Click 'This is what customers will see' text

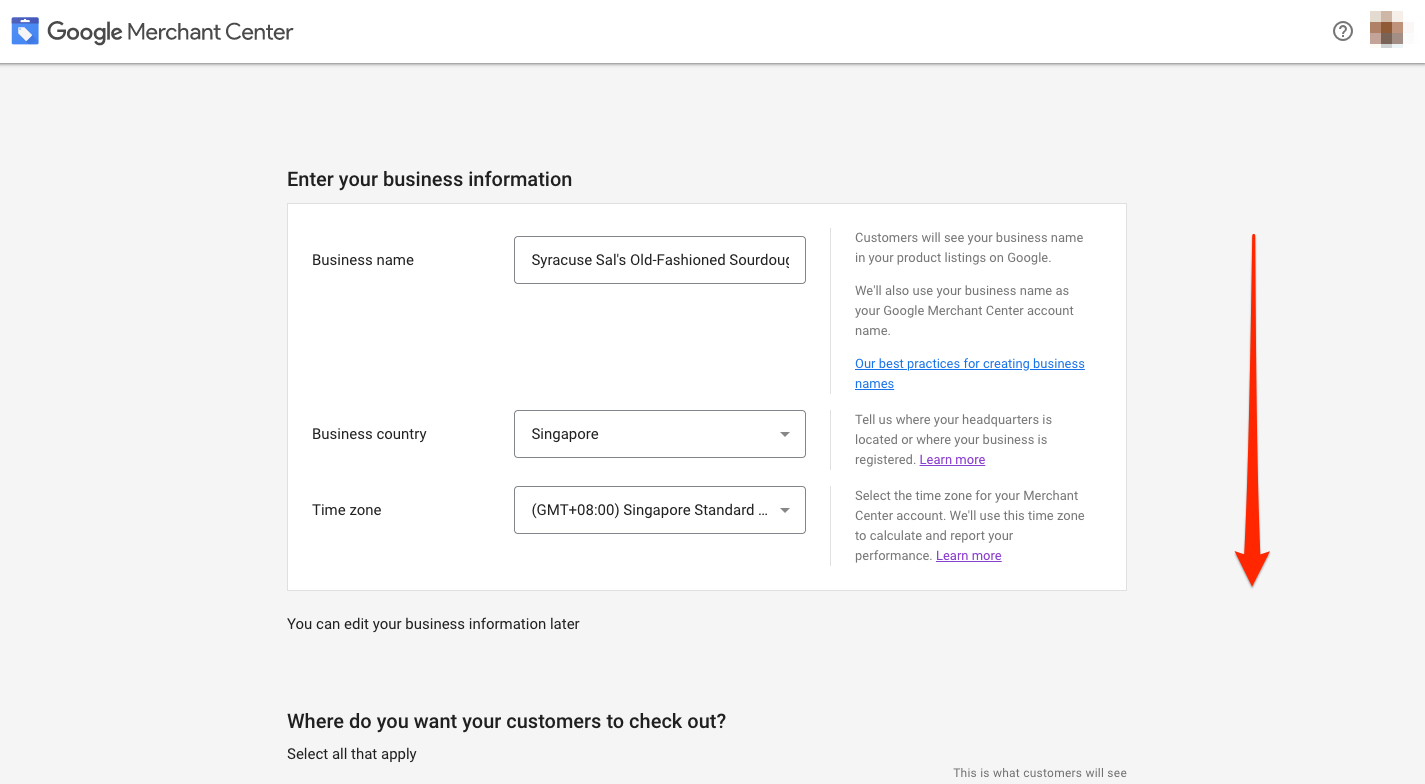(x=1040, y=773)
